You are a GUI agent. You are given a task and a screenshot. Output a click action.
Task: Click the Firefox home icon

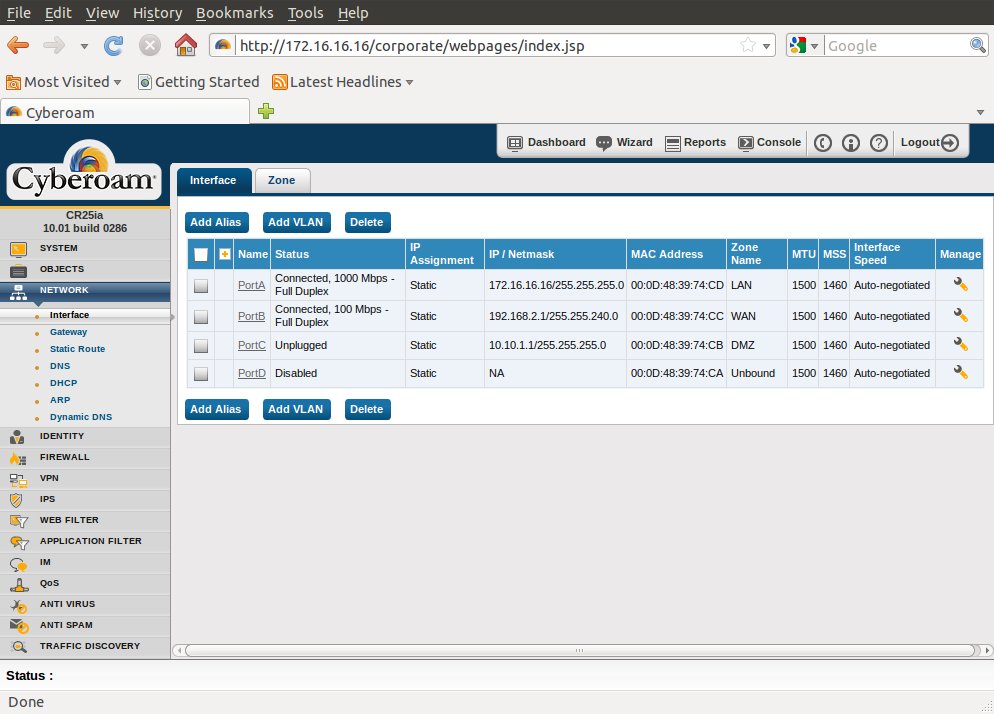pos(185,46)
